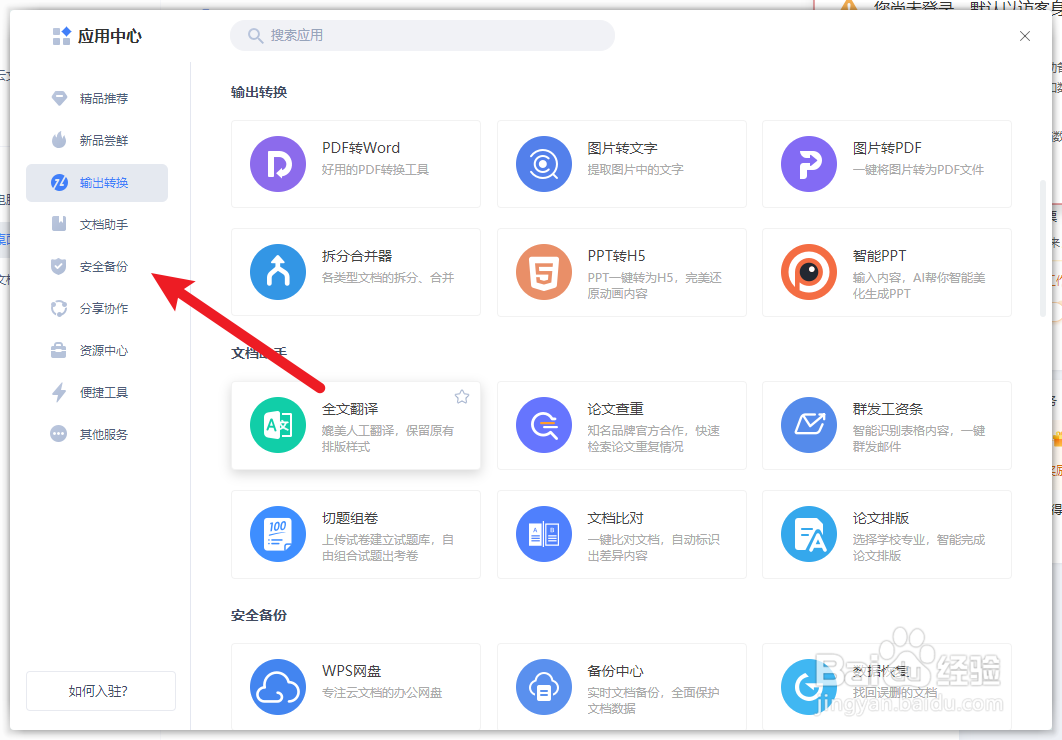Click the 便捷工具 lightning icon
1062x740 pixels.
[60, 392]
